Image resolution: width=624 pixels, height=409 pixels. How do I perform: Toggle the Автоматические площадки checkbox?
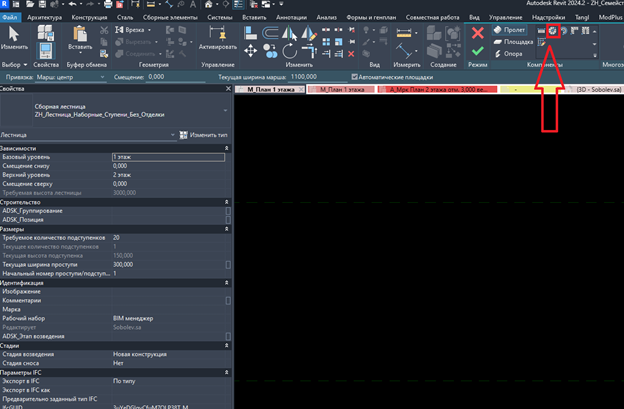(354, 77)
